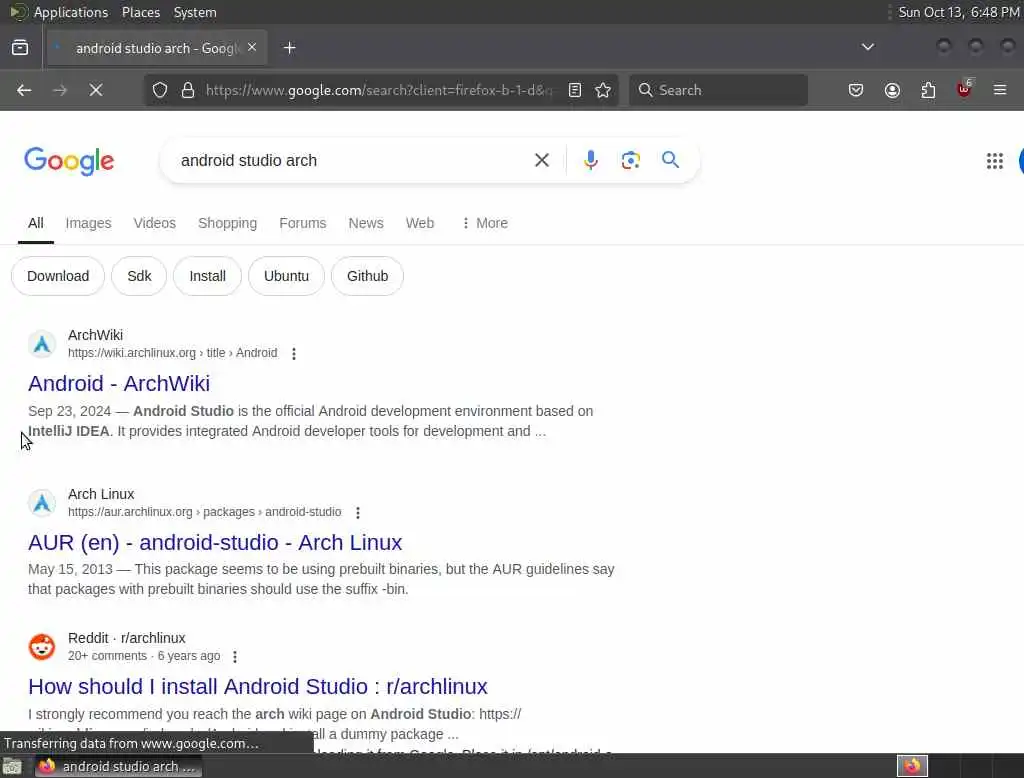Apply the Install suggestion chip
Image resolution: width=1024 pixels, height=778 pixels.
[208, 276]
